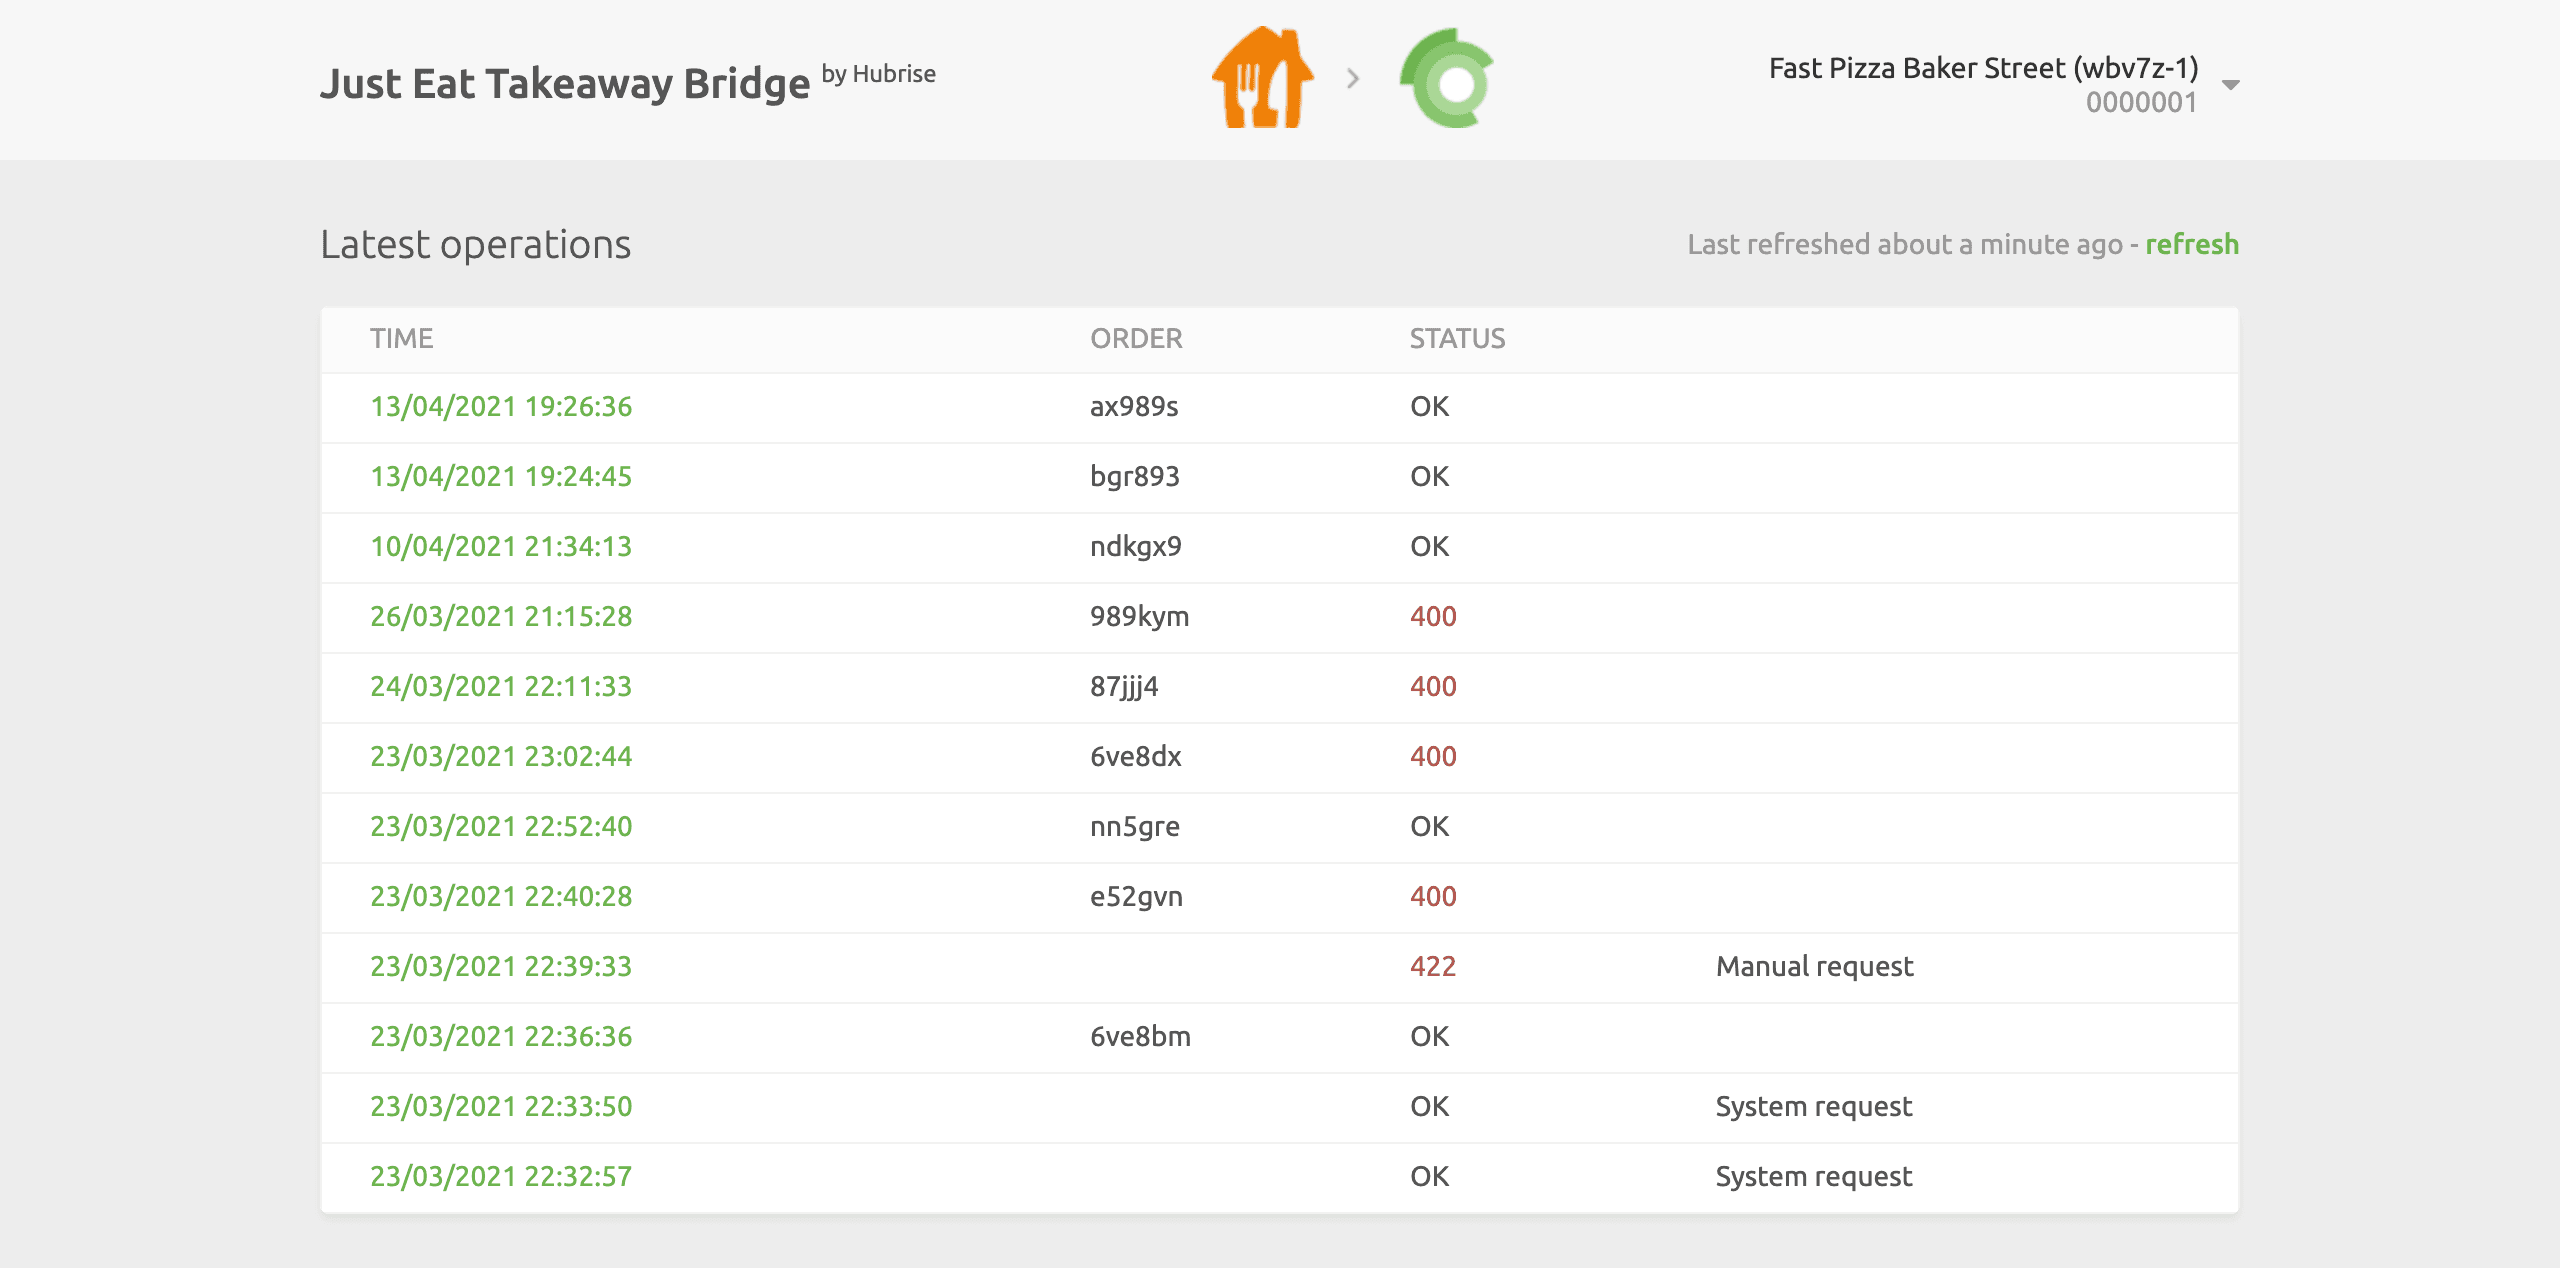Click the Just Eat Takeaway Bridge title
2560x1268 pixels.
click(565, 84)
